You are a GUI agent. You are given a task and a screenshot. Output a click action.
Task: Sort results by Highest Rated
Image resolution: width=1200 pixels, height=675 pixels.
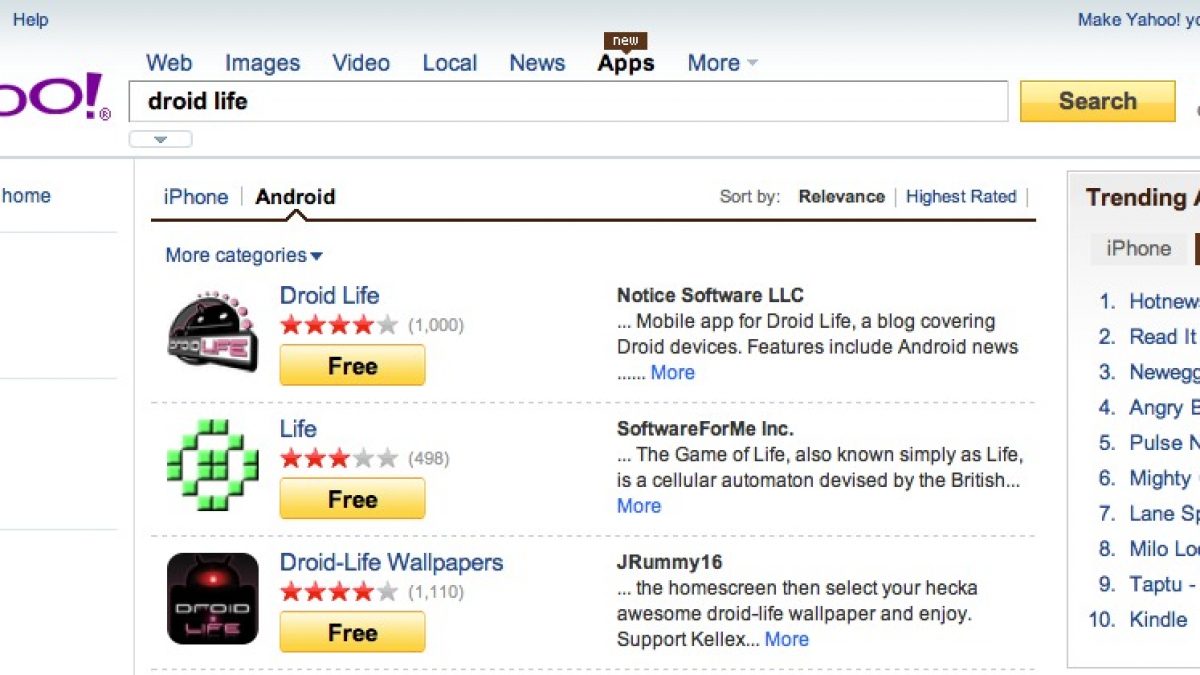pos(961,197)
